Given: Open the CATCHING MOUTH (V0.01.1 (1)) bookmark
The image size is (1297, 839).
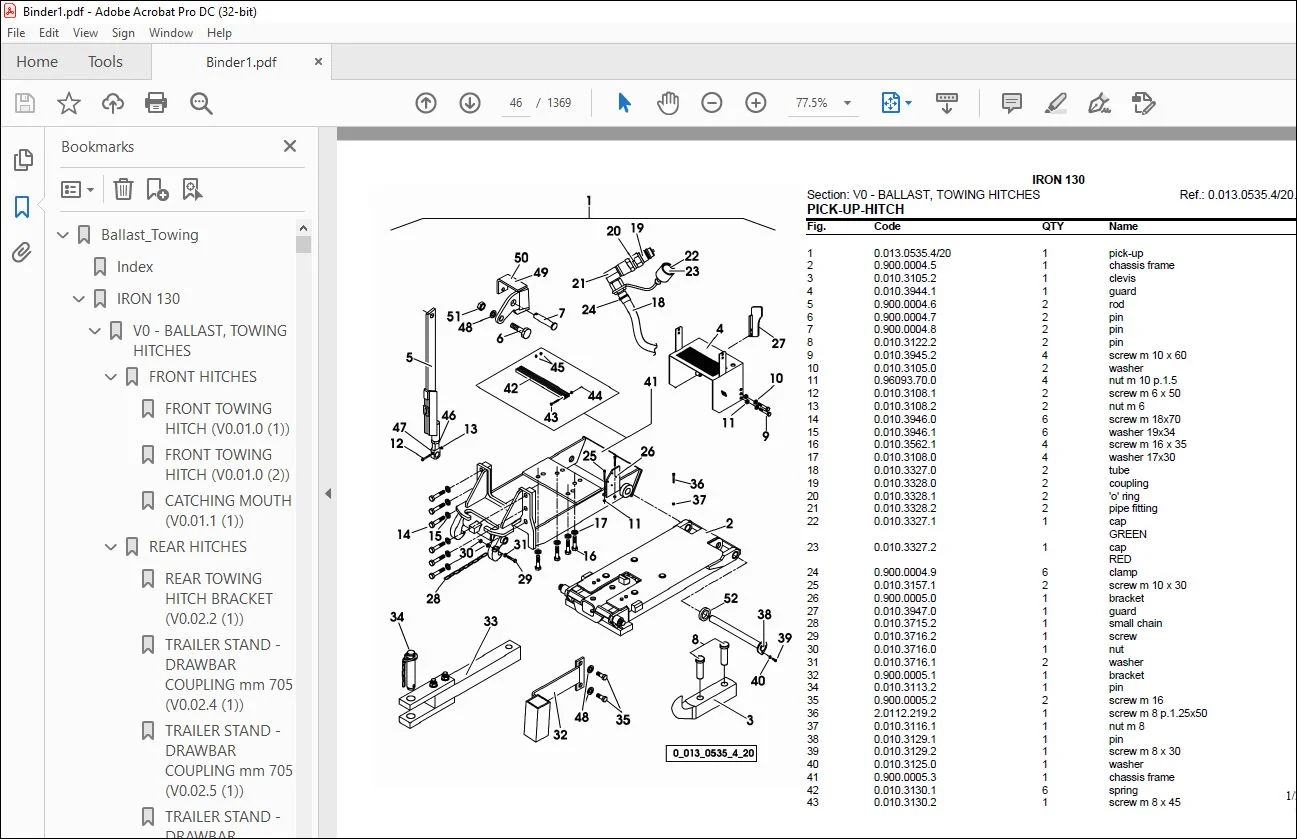Looking at the screenshot, I should pyautogui.click(x=228, y=511).
